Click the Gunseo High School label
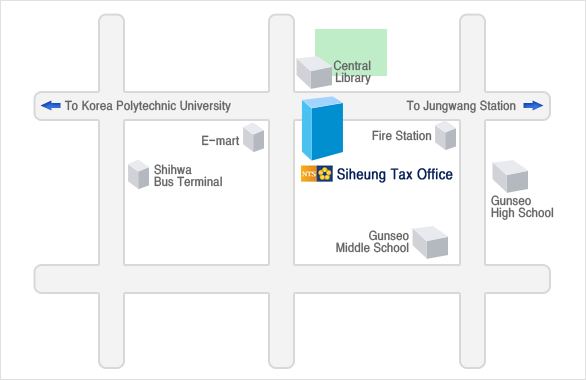The width and height of the screenshot is (586, 380). pyautogui.click(x=522, y=207)
